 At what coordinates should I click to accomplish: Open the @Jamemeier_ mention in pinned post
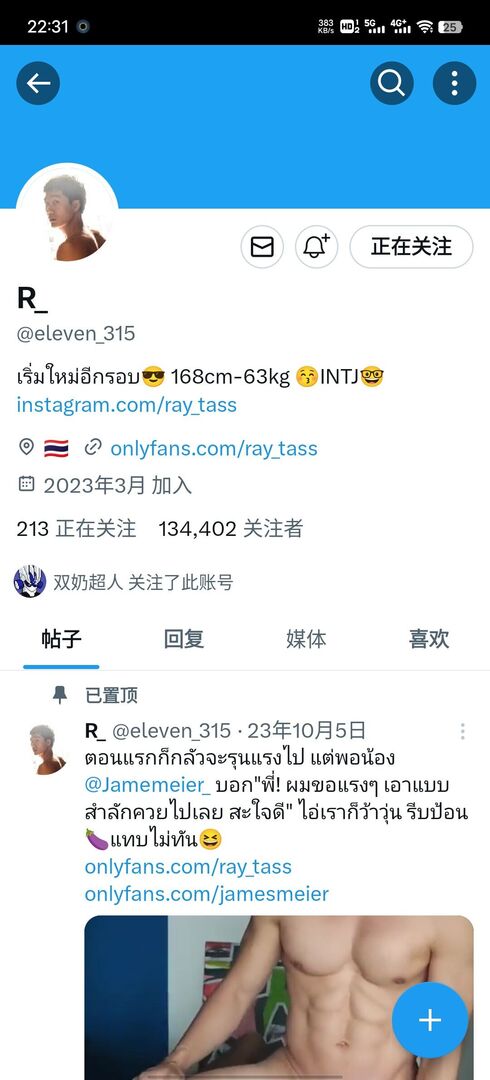[147, 785]
